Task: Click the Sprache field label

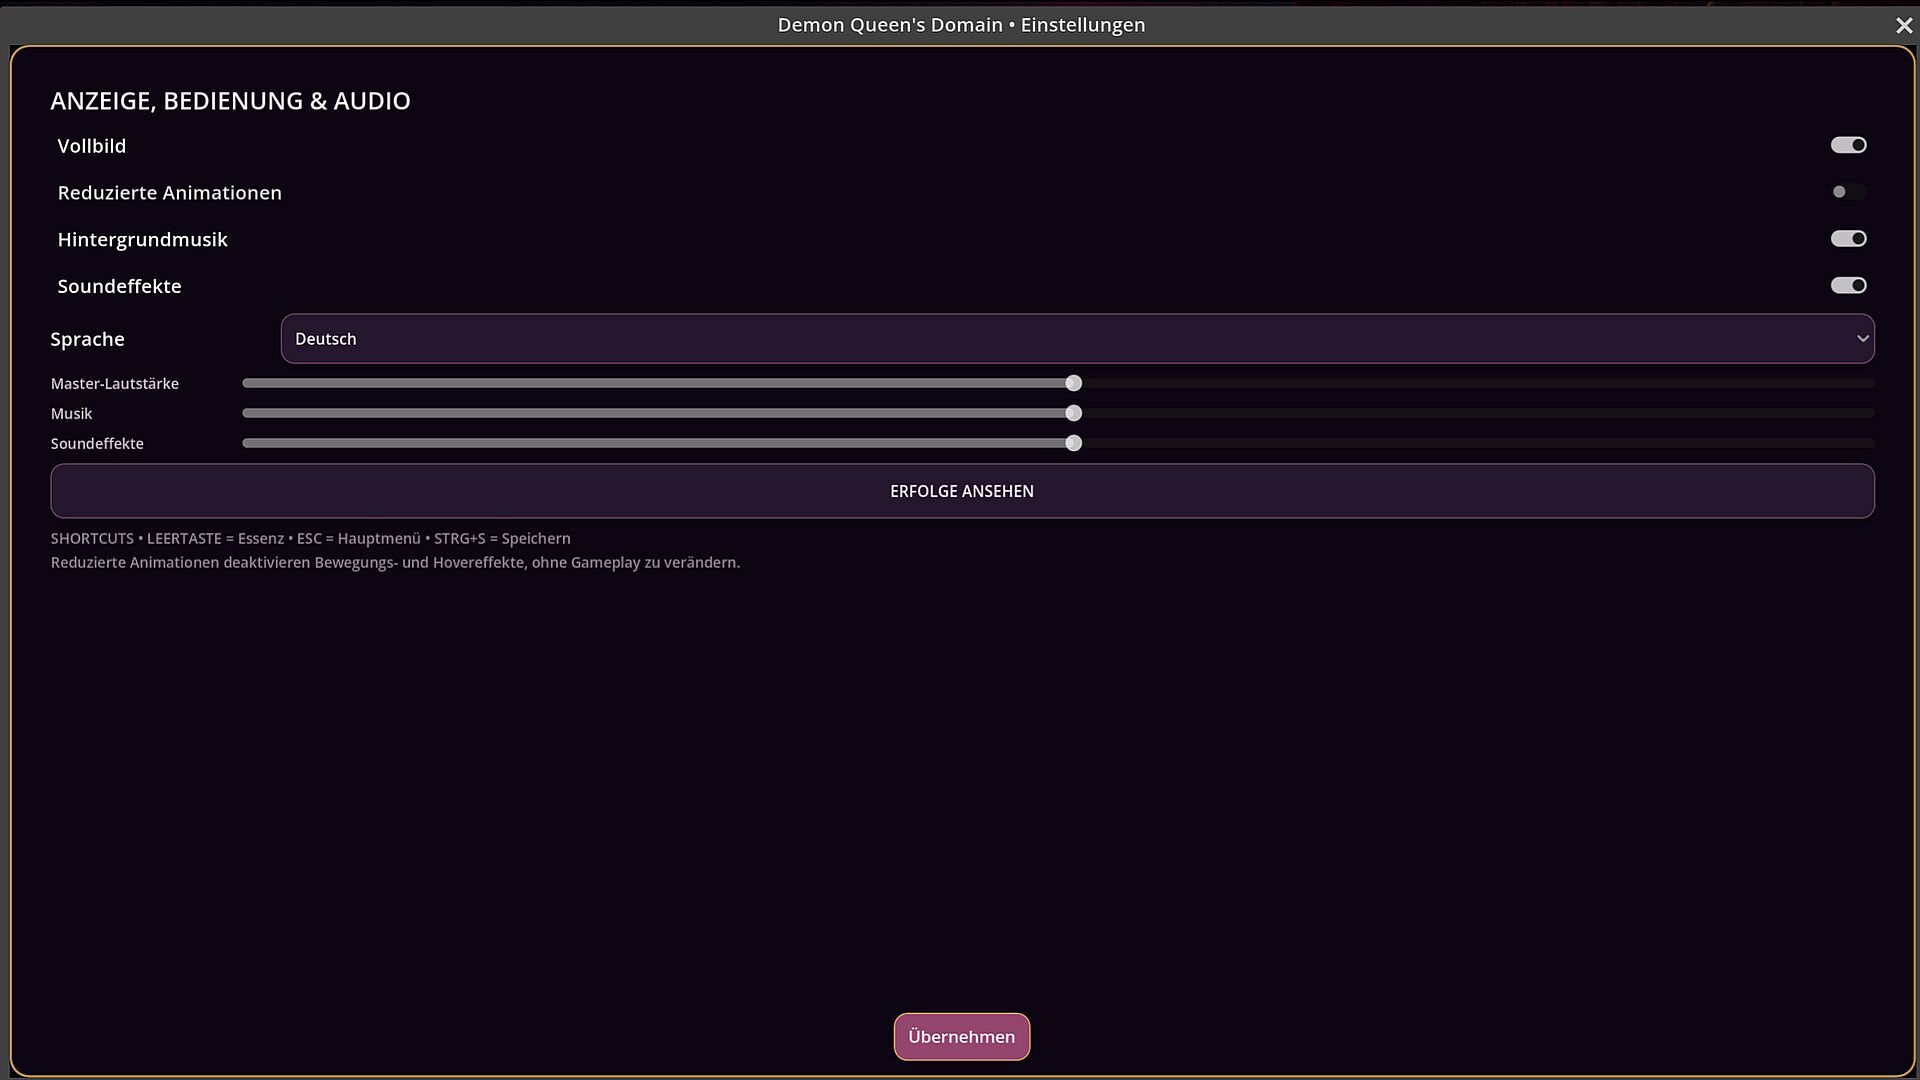Action: (88, 339)
